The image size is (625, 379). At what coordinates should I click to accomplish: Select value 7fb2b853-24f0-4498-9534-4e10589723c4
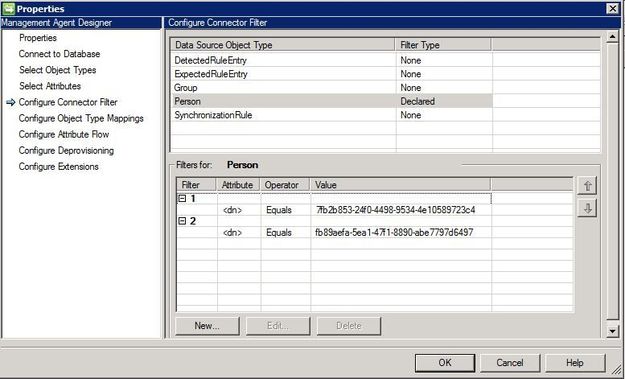click(395, 210)
